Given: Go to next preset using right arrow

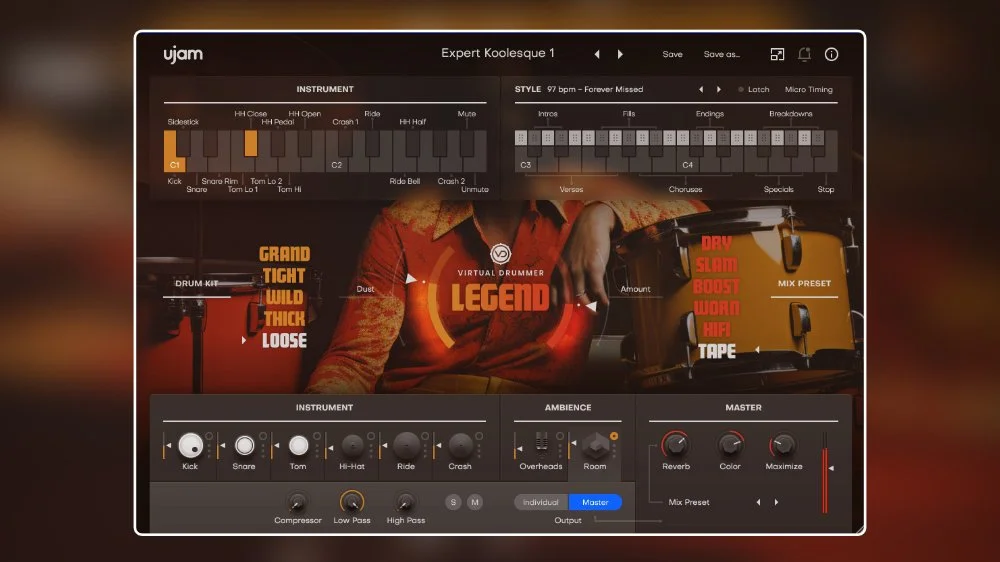Looking at the screenshot, I should tap(620, 54).
